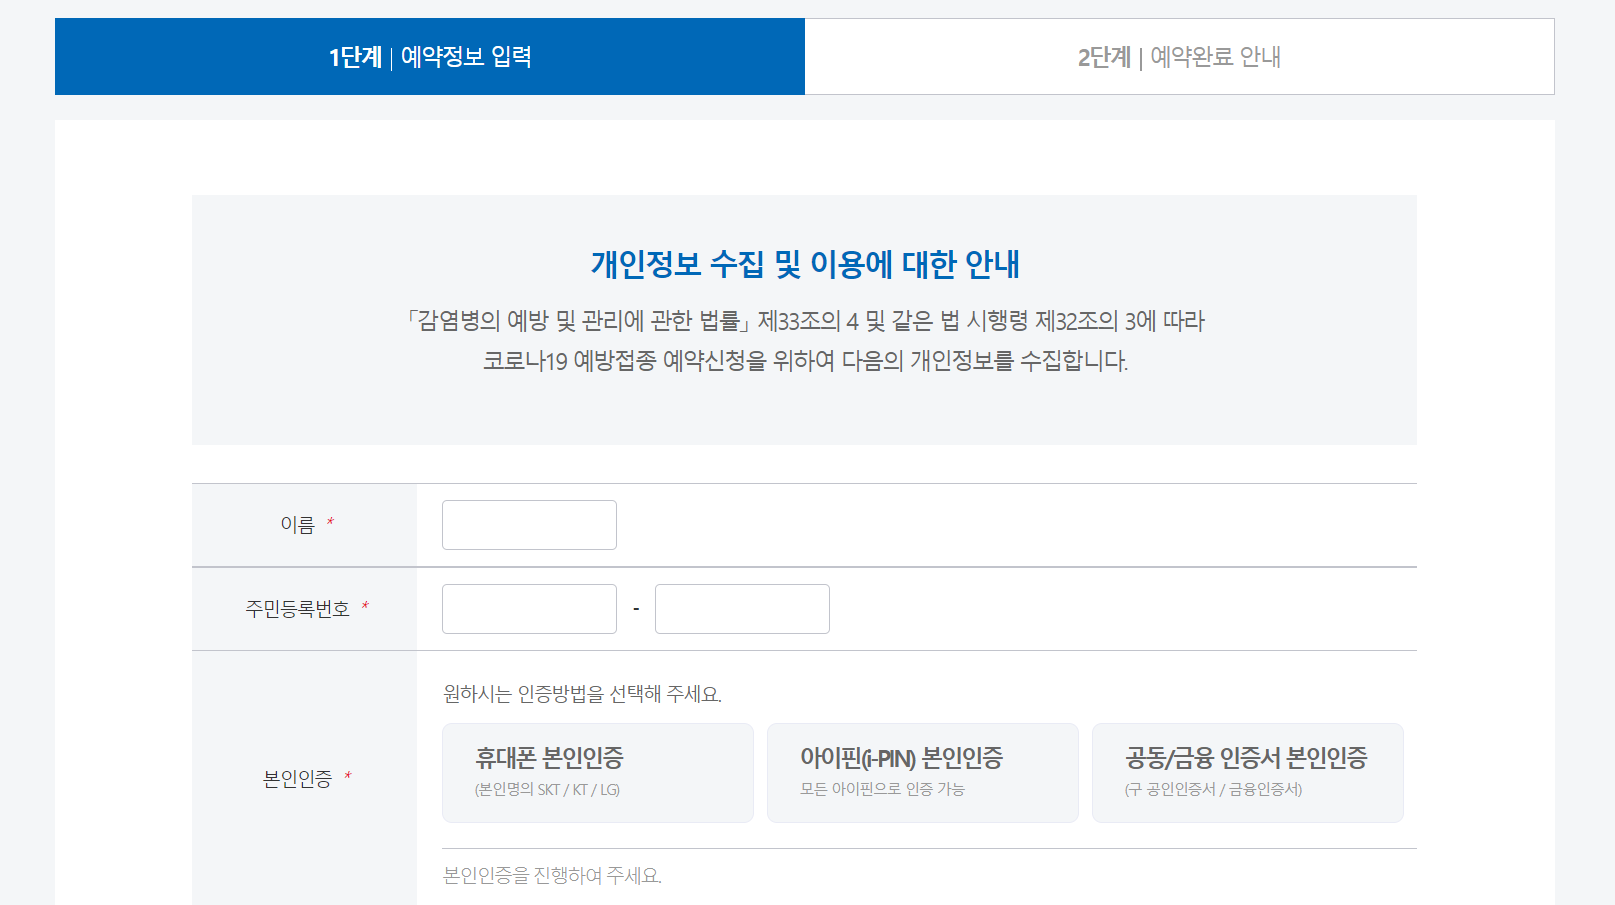Click the first 주민등록번호 input box
1615x905 pixels.
tap(529, 609)
